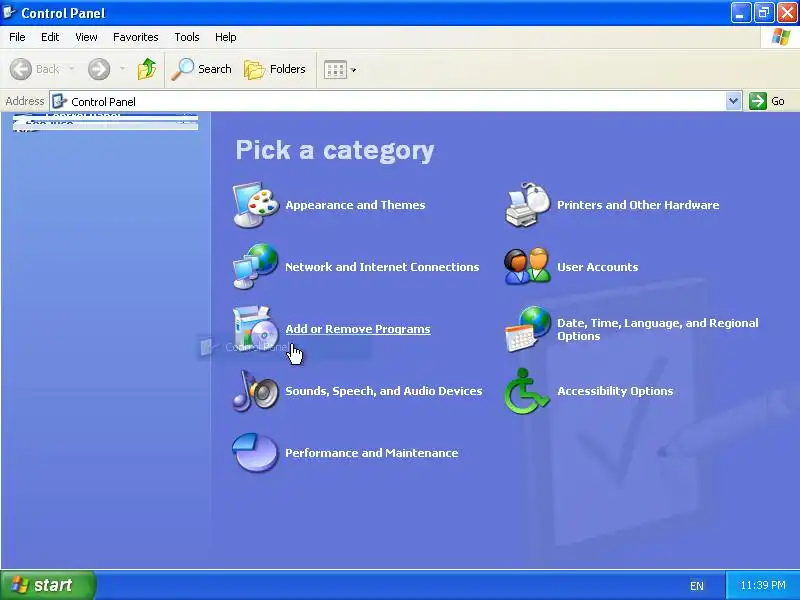Click the Add or Remove Programs CD icon
Screen dimensions: 800x600
pyautogui.click(x=256, y=328)
